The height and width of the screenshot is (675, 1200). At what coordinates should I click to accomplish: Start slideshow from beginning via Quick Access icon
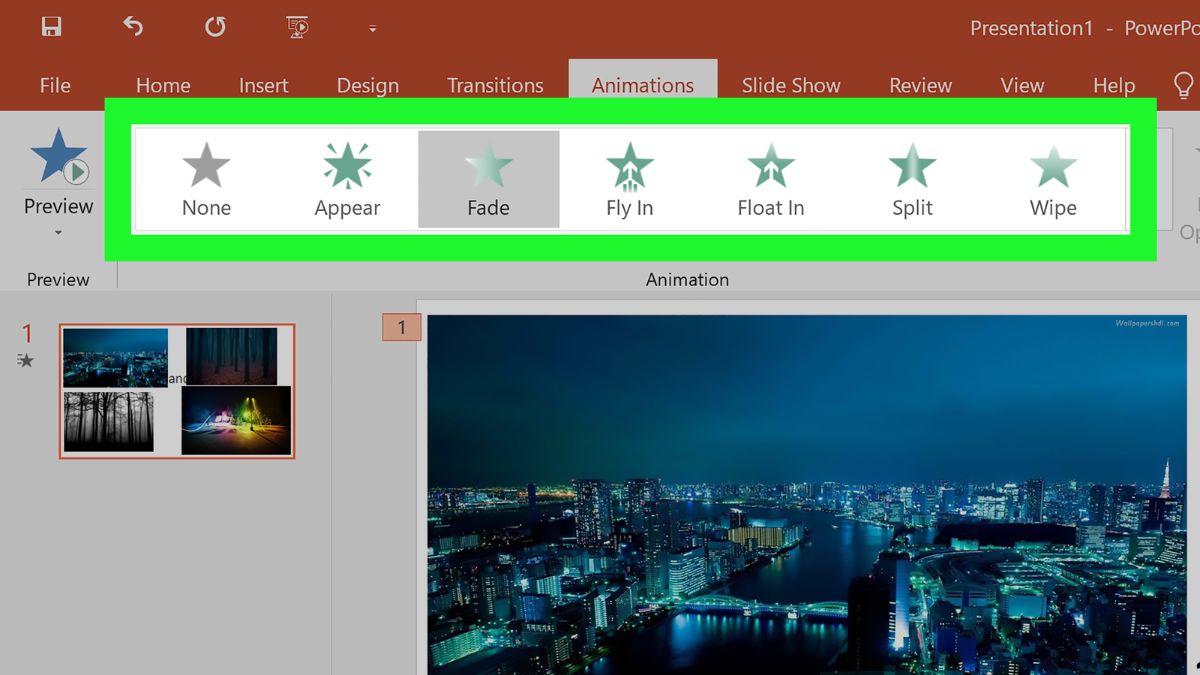pos(295,27)
